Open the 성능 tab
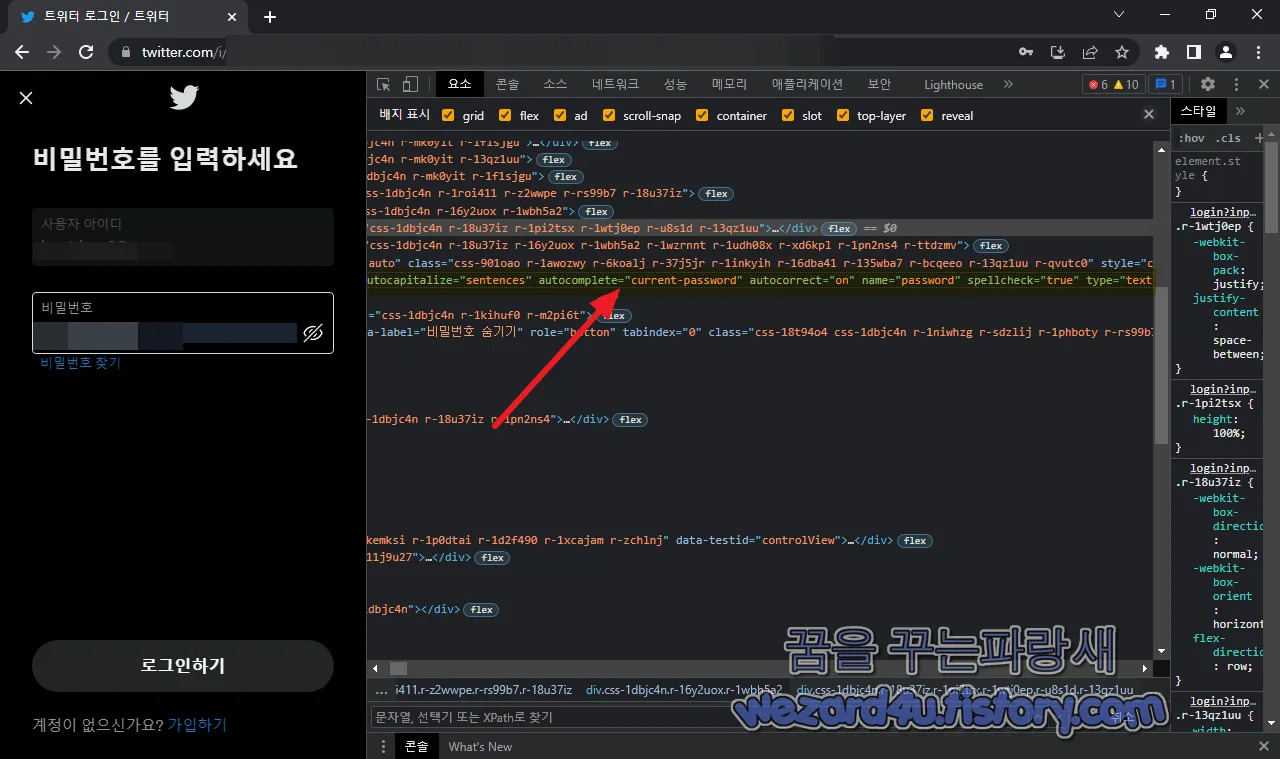The height and width of the screenshot is (759, 1280). [x=676, y=85]
